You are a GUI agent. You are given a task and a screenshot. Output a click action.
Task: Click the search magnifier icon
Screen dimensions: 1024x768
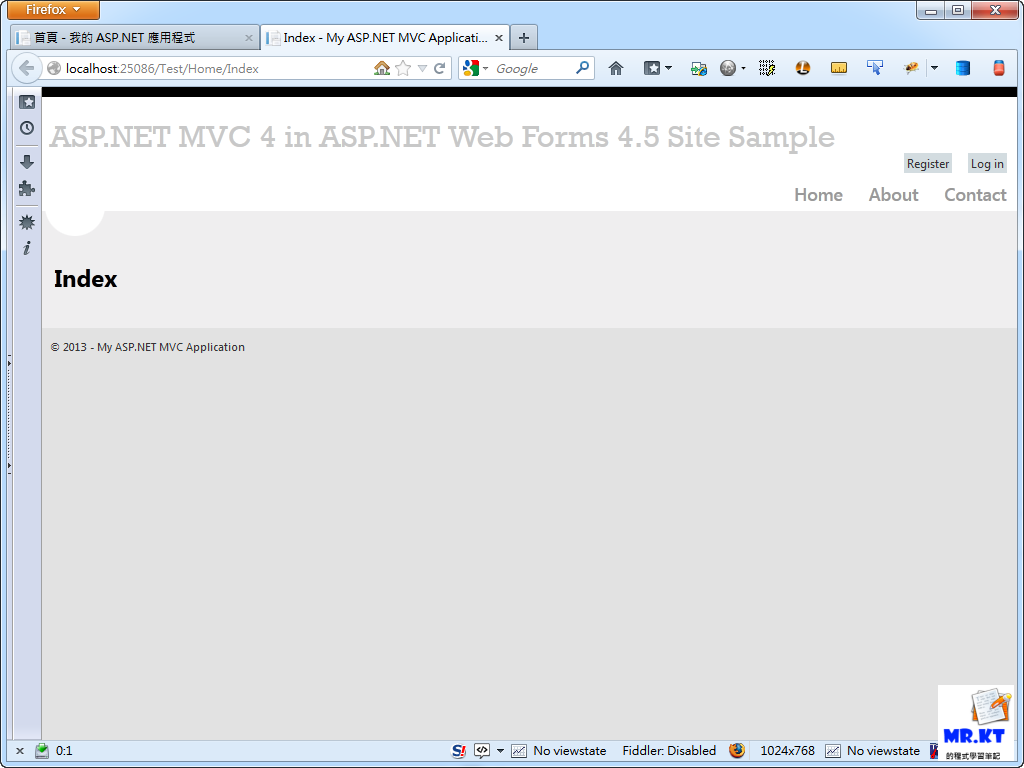point(583,67)
